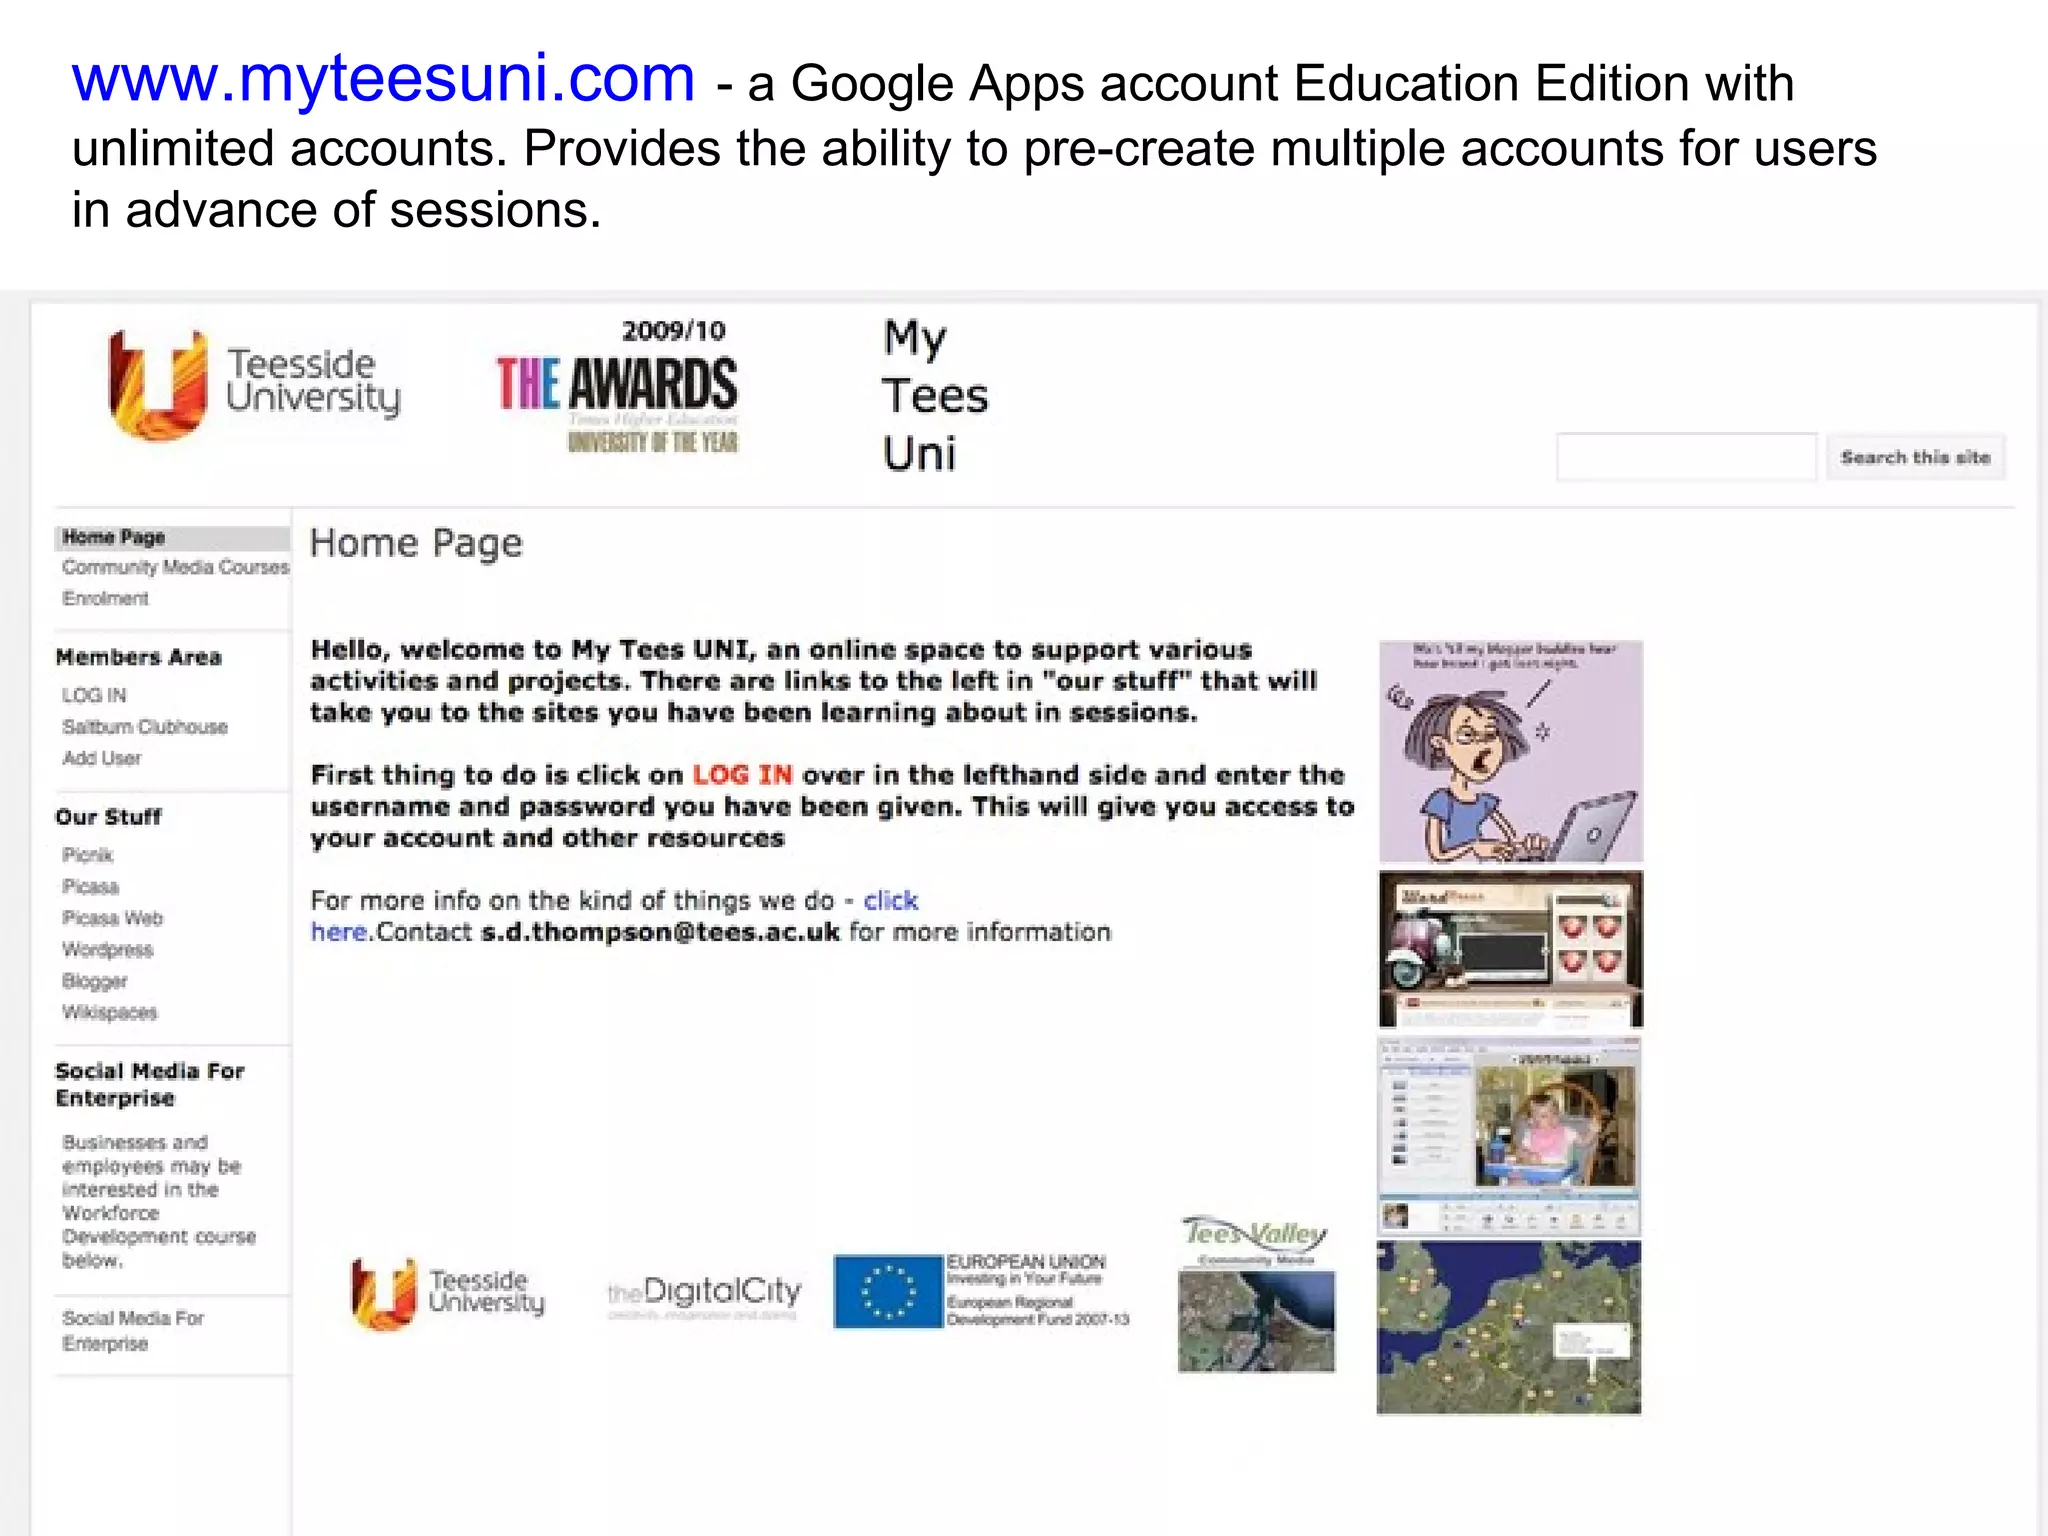Open the Picasa photo editor screenshot thumbnail

1509,1136
